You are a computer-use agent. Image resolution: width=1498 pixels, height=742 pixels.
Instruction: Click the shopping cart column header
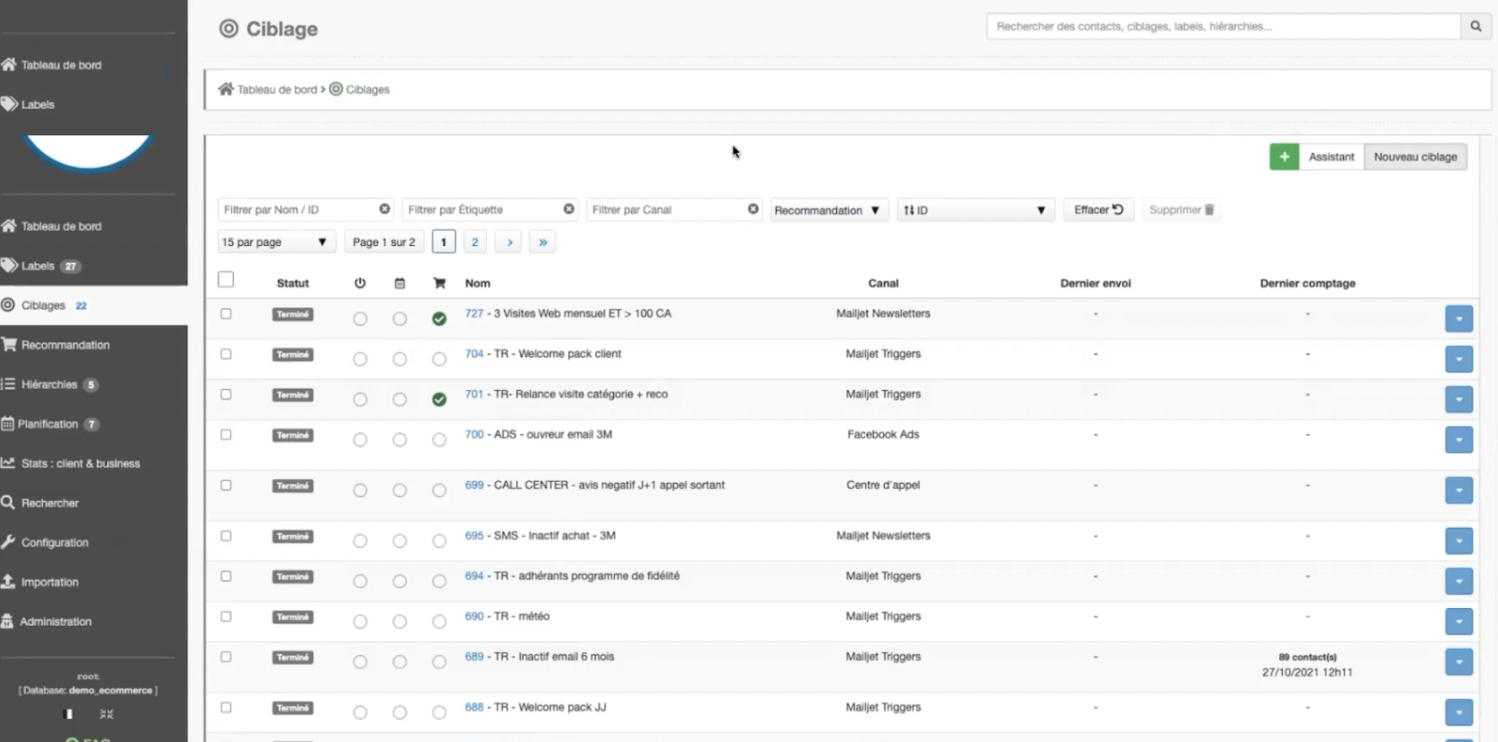pyautogui.click(x=439, y=283)
